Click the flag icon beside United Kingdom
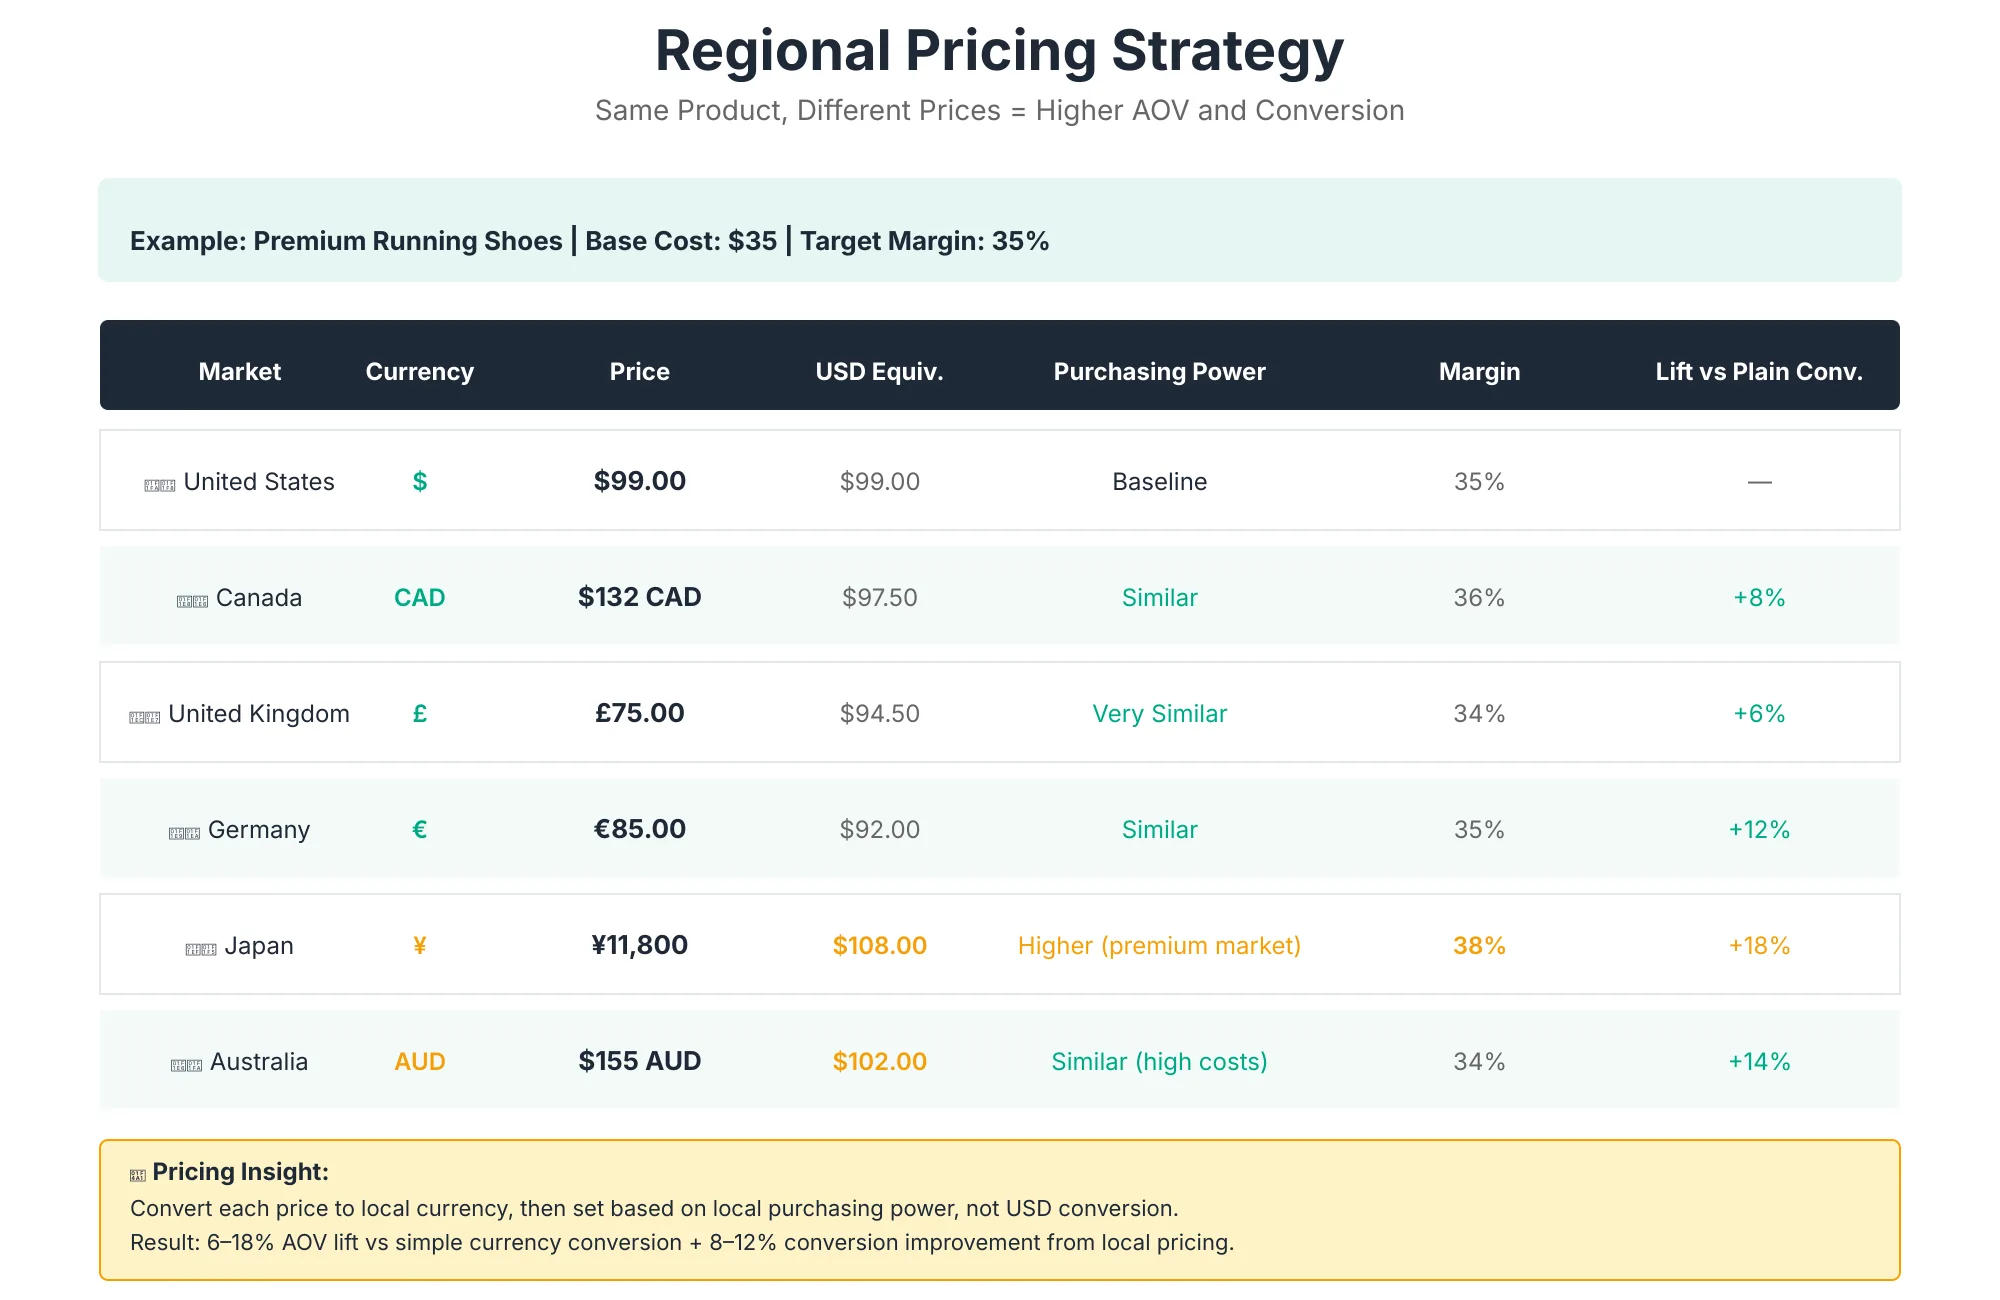This screenshot has width=2000, height=1300. point(145,717)
